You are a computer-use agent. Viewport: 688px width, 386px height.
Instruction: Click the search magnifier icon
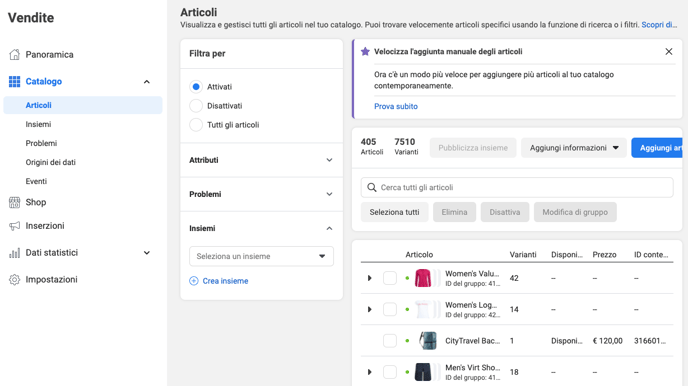point(372,187)
